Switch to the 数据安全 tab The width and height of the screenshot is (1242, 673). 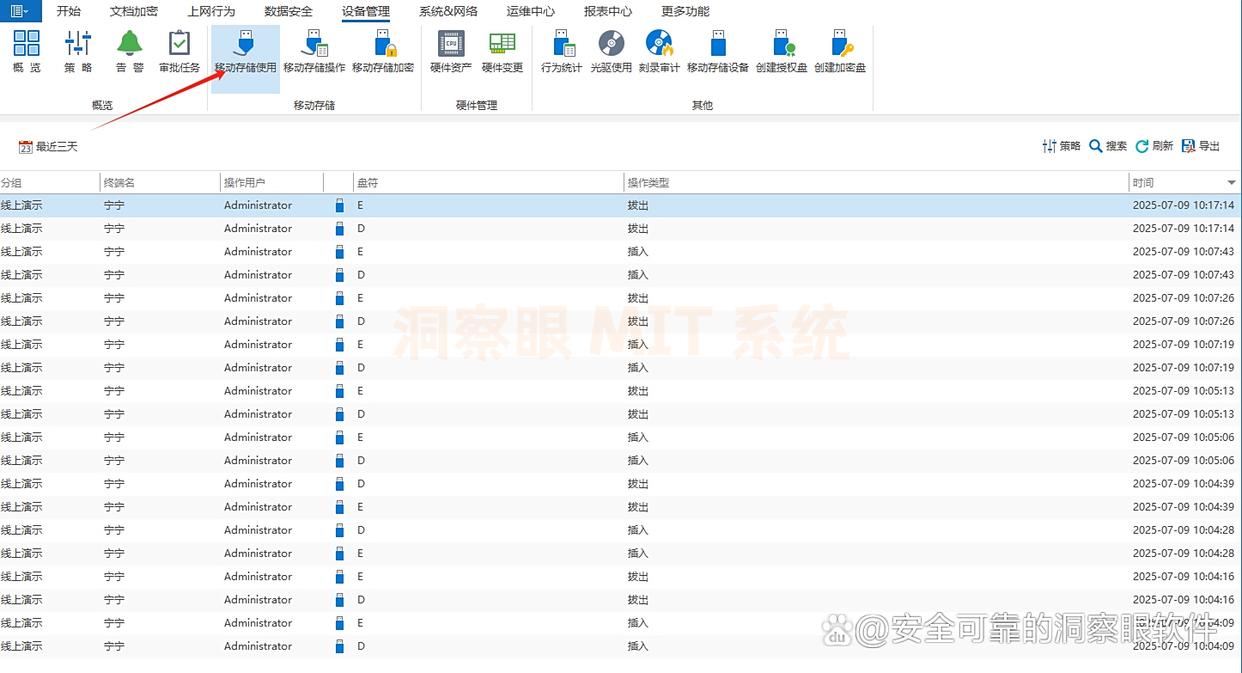click(288, 12)
